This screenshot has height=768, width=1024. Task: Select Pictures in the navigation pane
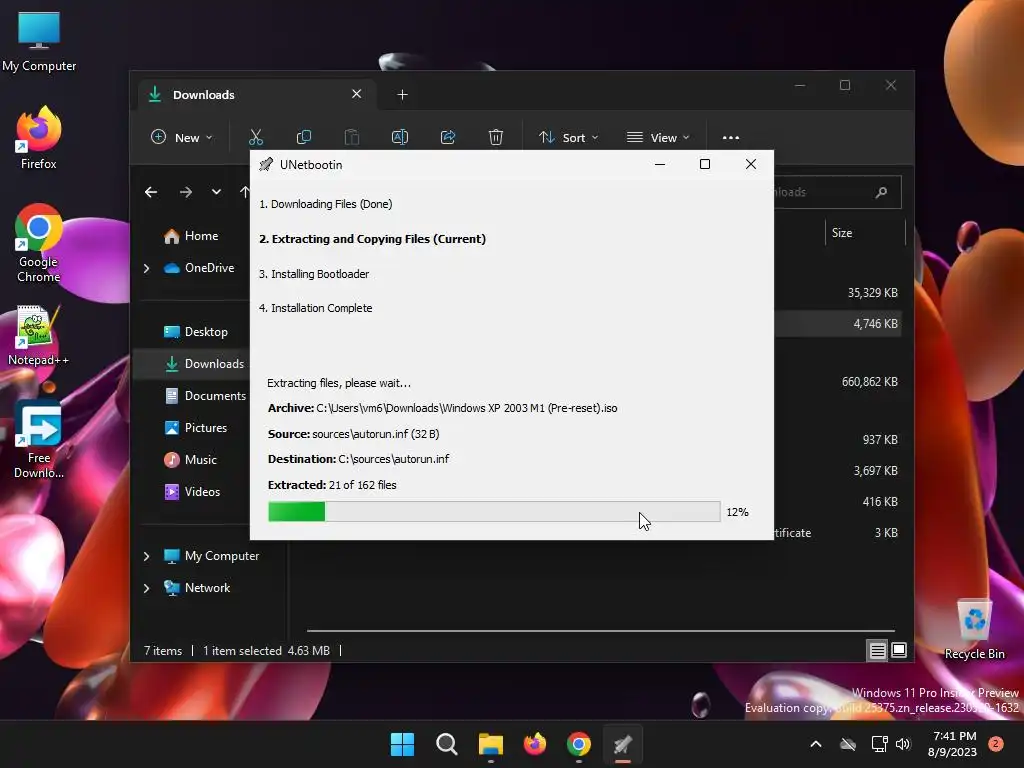pos(195,428)
